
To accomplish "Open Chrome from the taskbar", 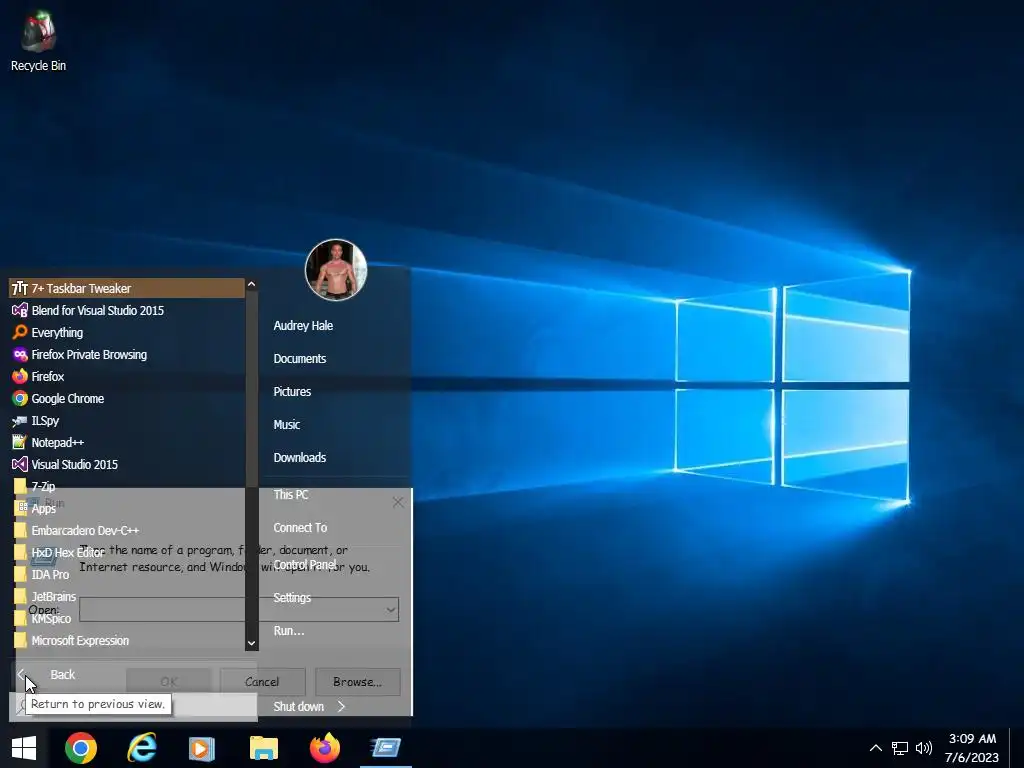I will [x=81, y=748].
